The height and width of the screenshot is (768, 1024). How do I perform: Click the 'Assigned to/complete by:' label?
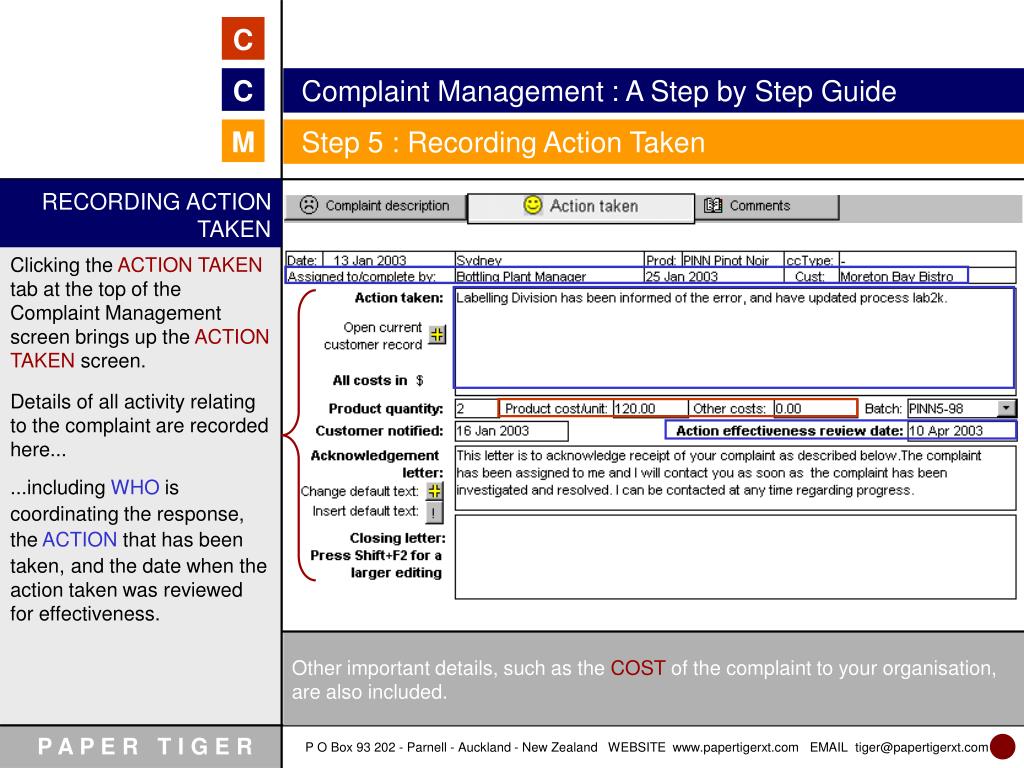[361, 276]
